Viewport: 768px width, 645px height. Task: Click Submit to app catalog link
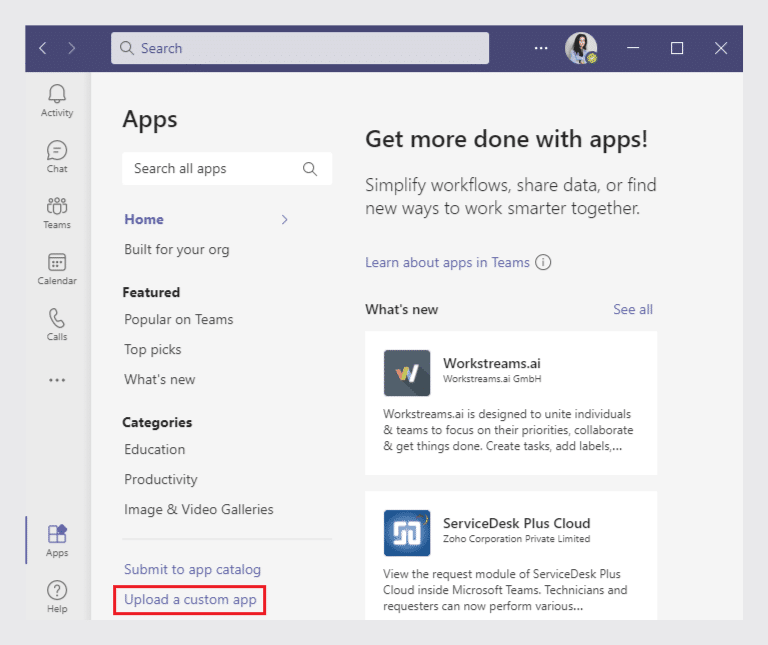192,570
